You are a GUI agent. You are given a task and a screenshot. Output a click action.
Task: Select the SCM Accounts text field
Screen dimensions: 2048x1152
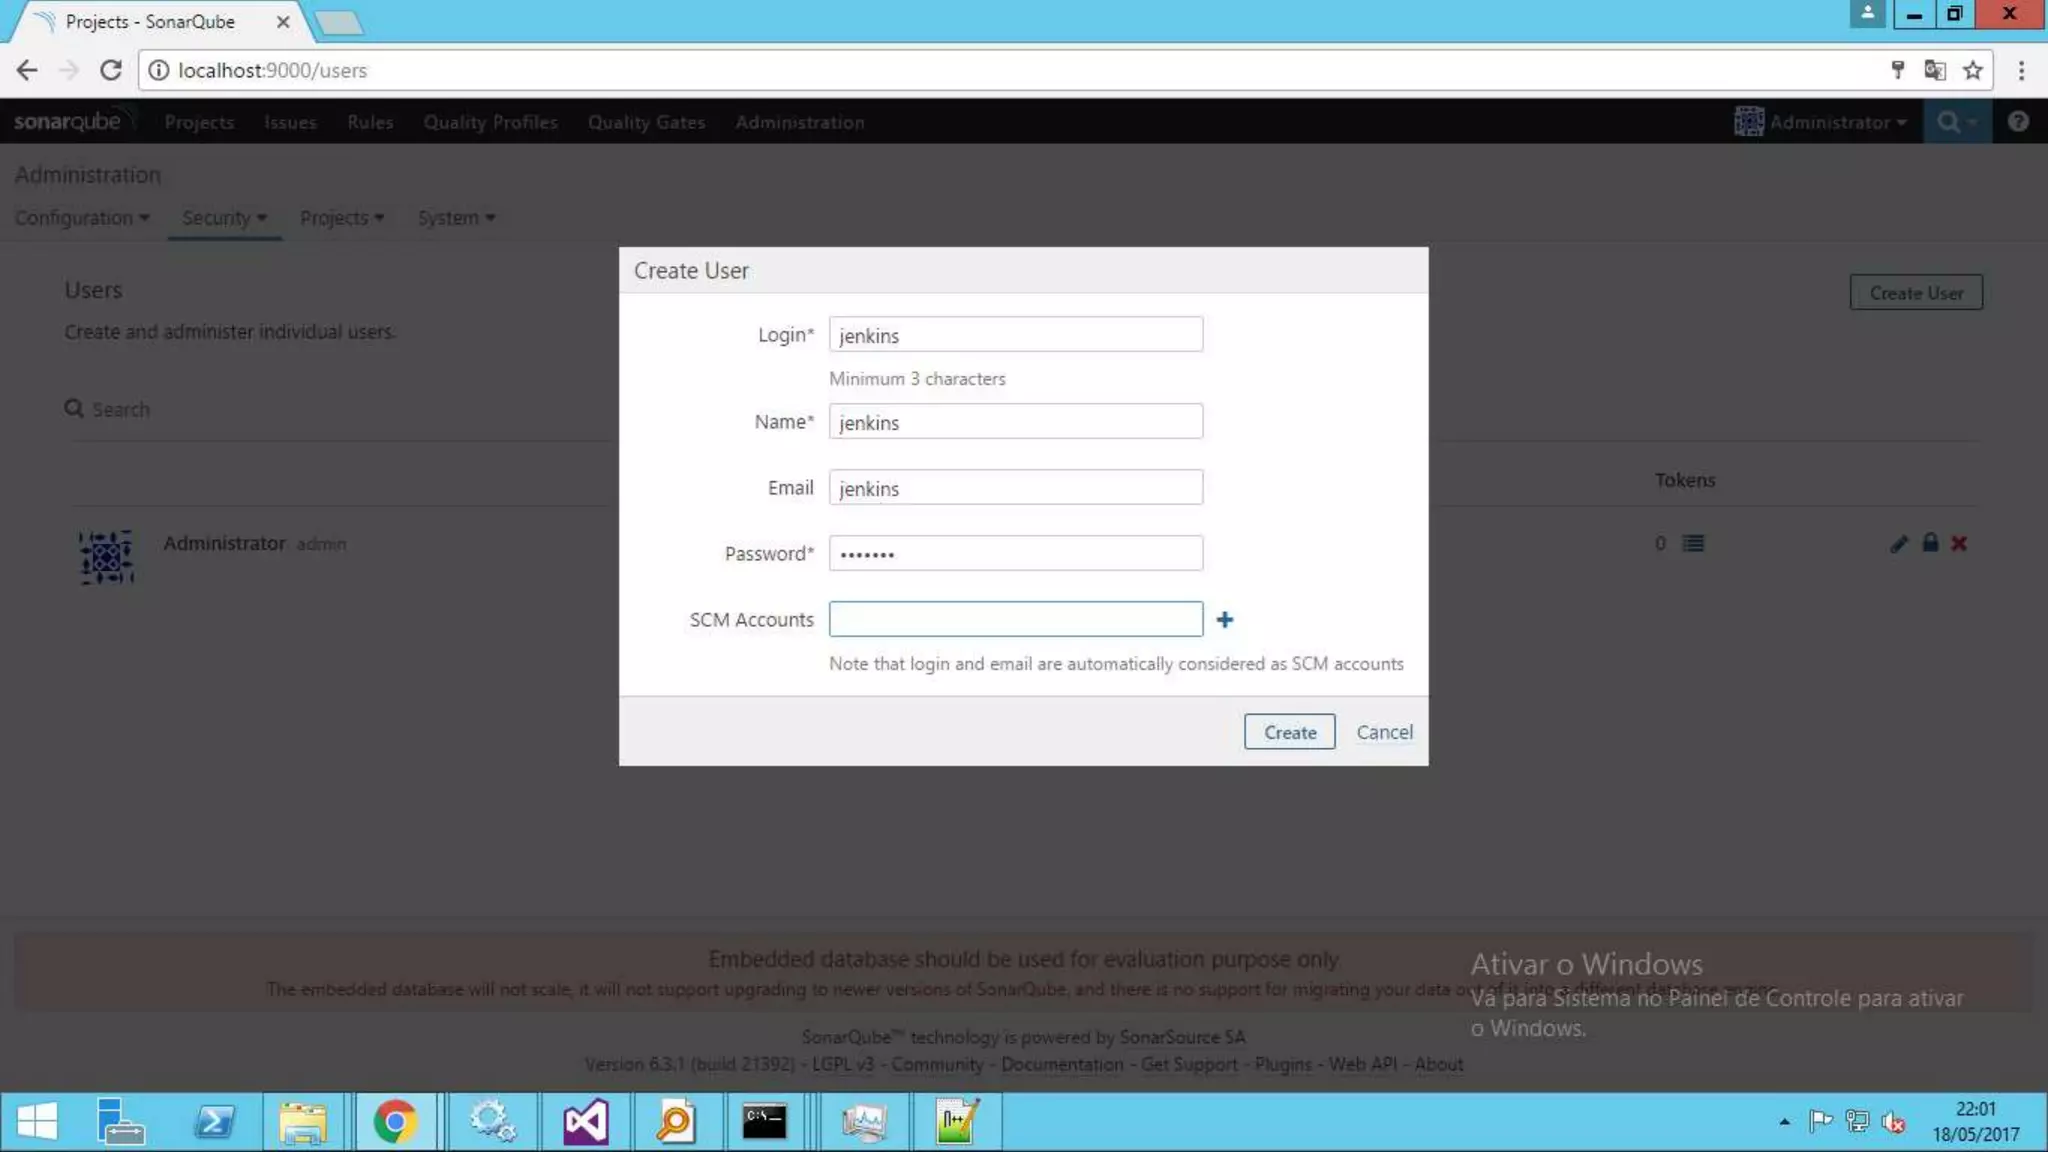coord(1015,620)
